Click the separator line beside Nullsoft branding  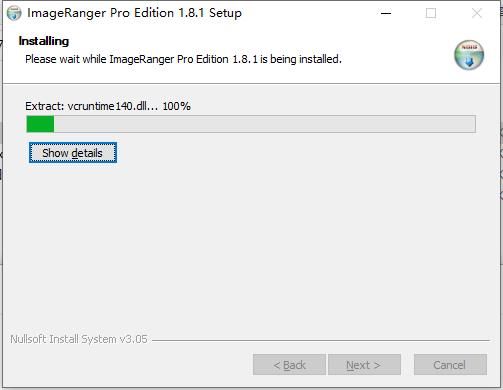[x=321, y=341]
